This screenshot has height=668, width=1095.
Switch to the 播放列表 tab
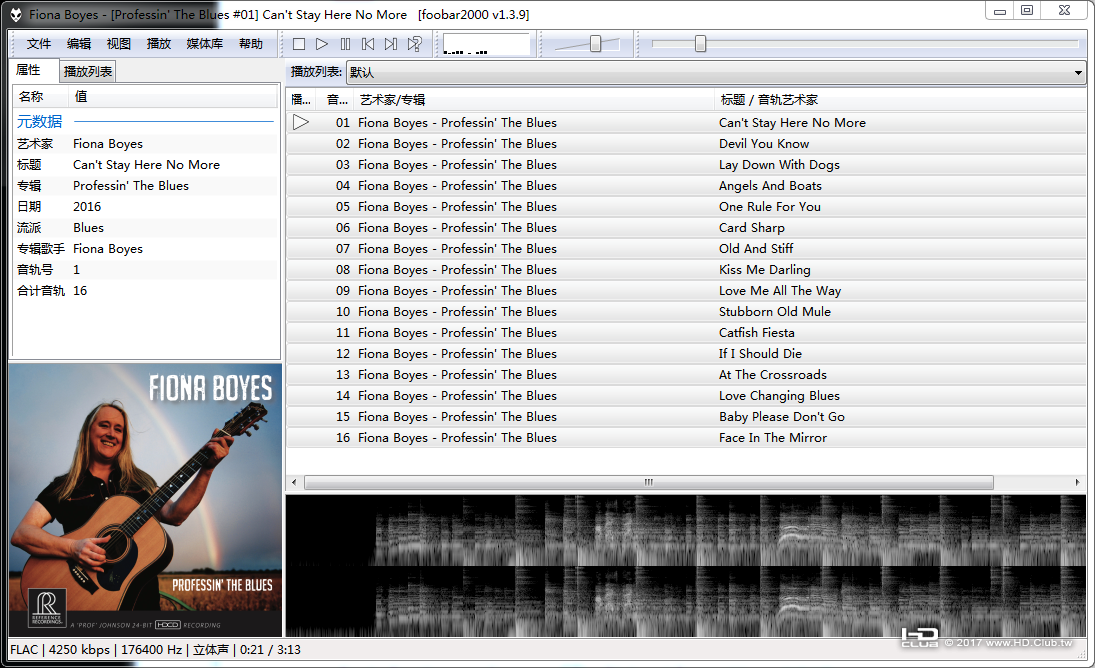click(x=87, y=71)
